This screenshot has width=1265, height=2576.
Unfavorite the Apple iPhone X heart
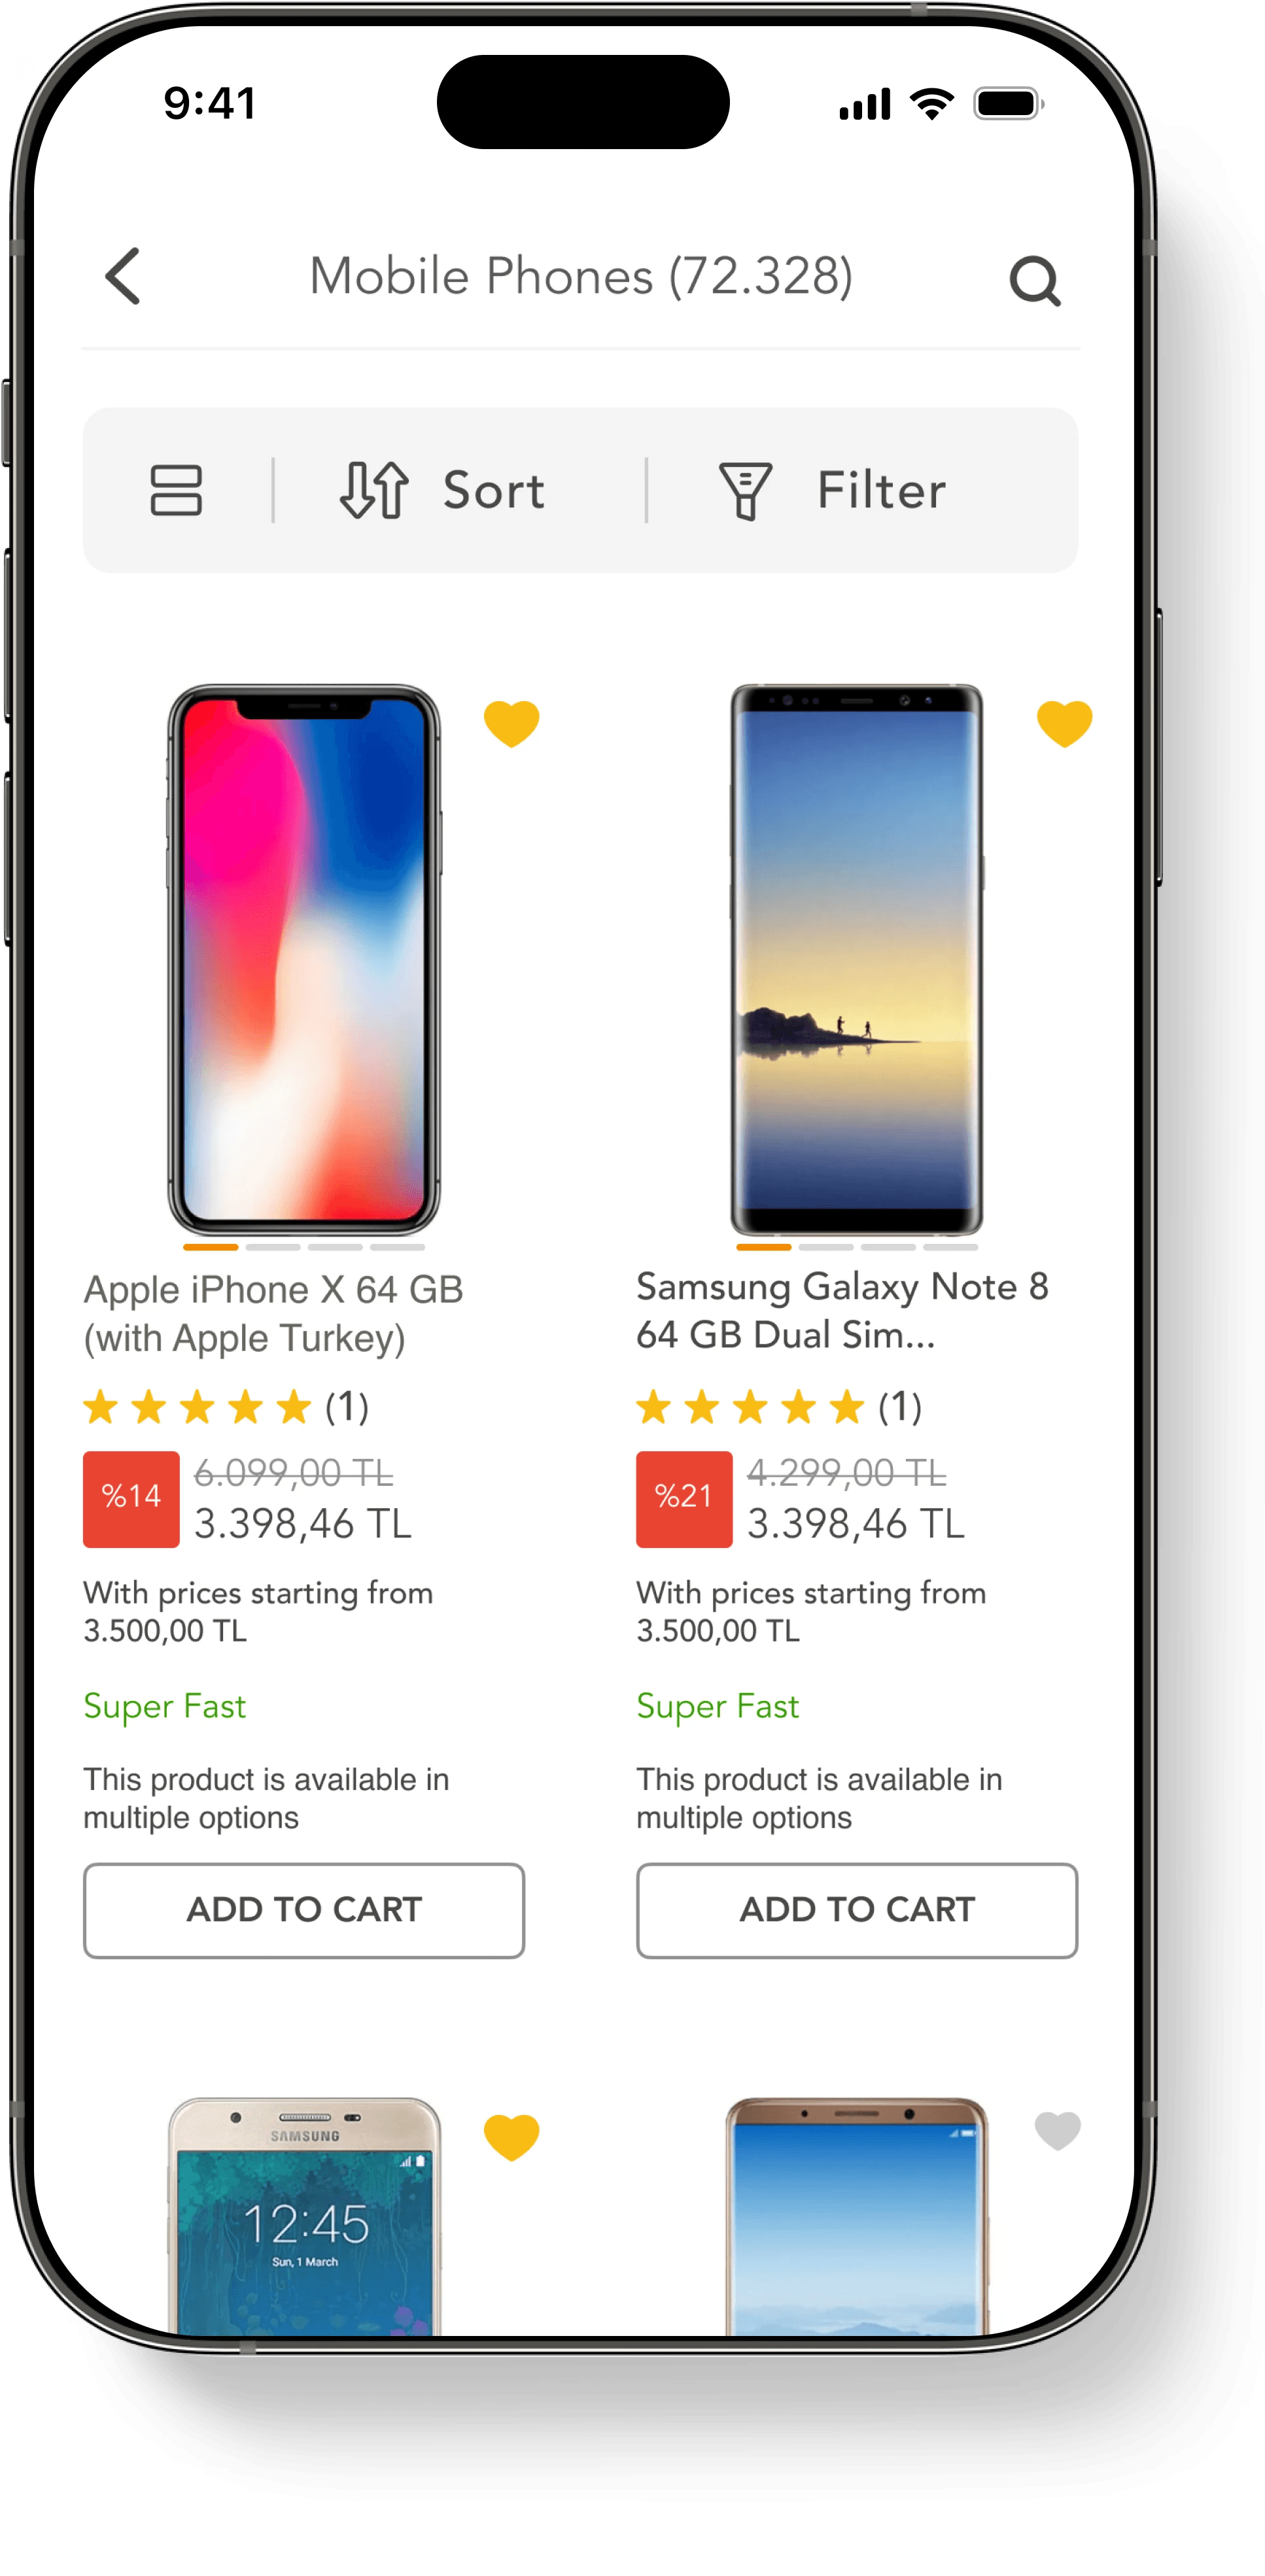point(511,723)
